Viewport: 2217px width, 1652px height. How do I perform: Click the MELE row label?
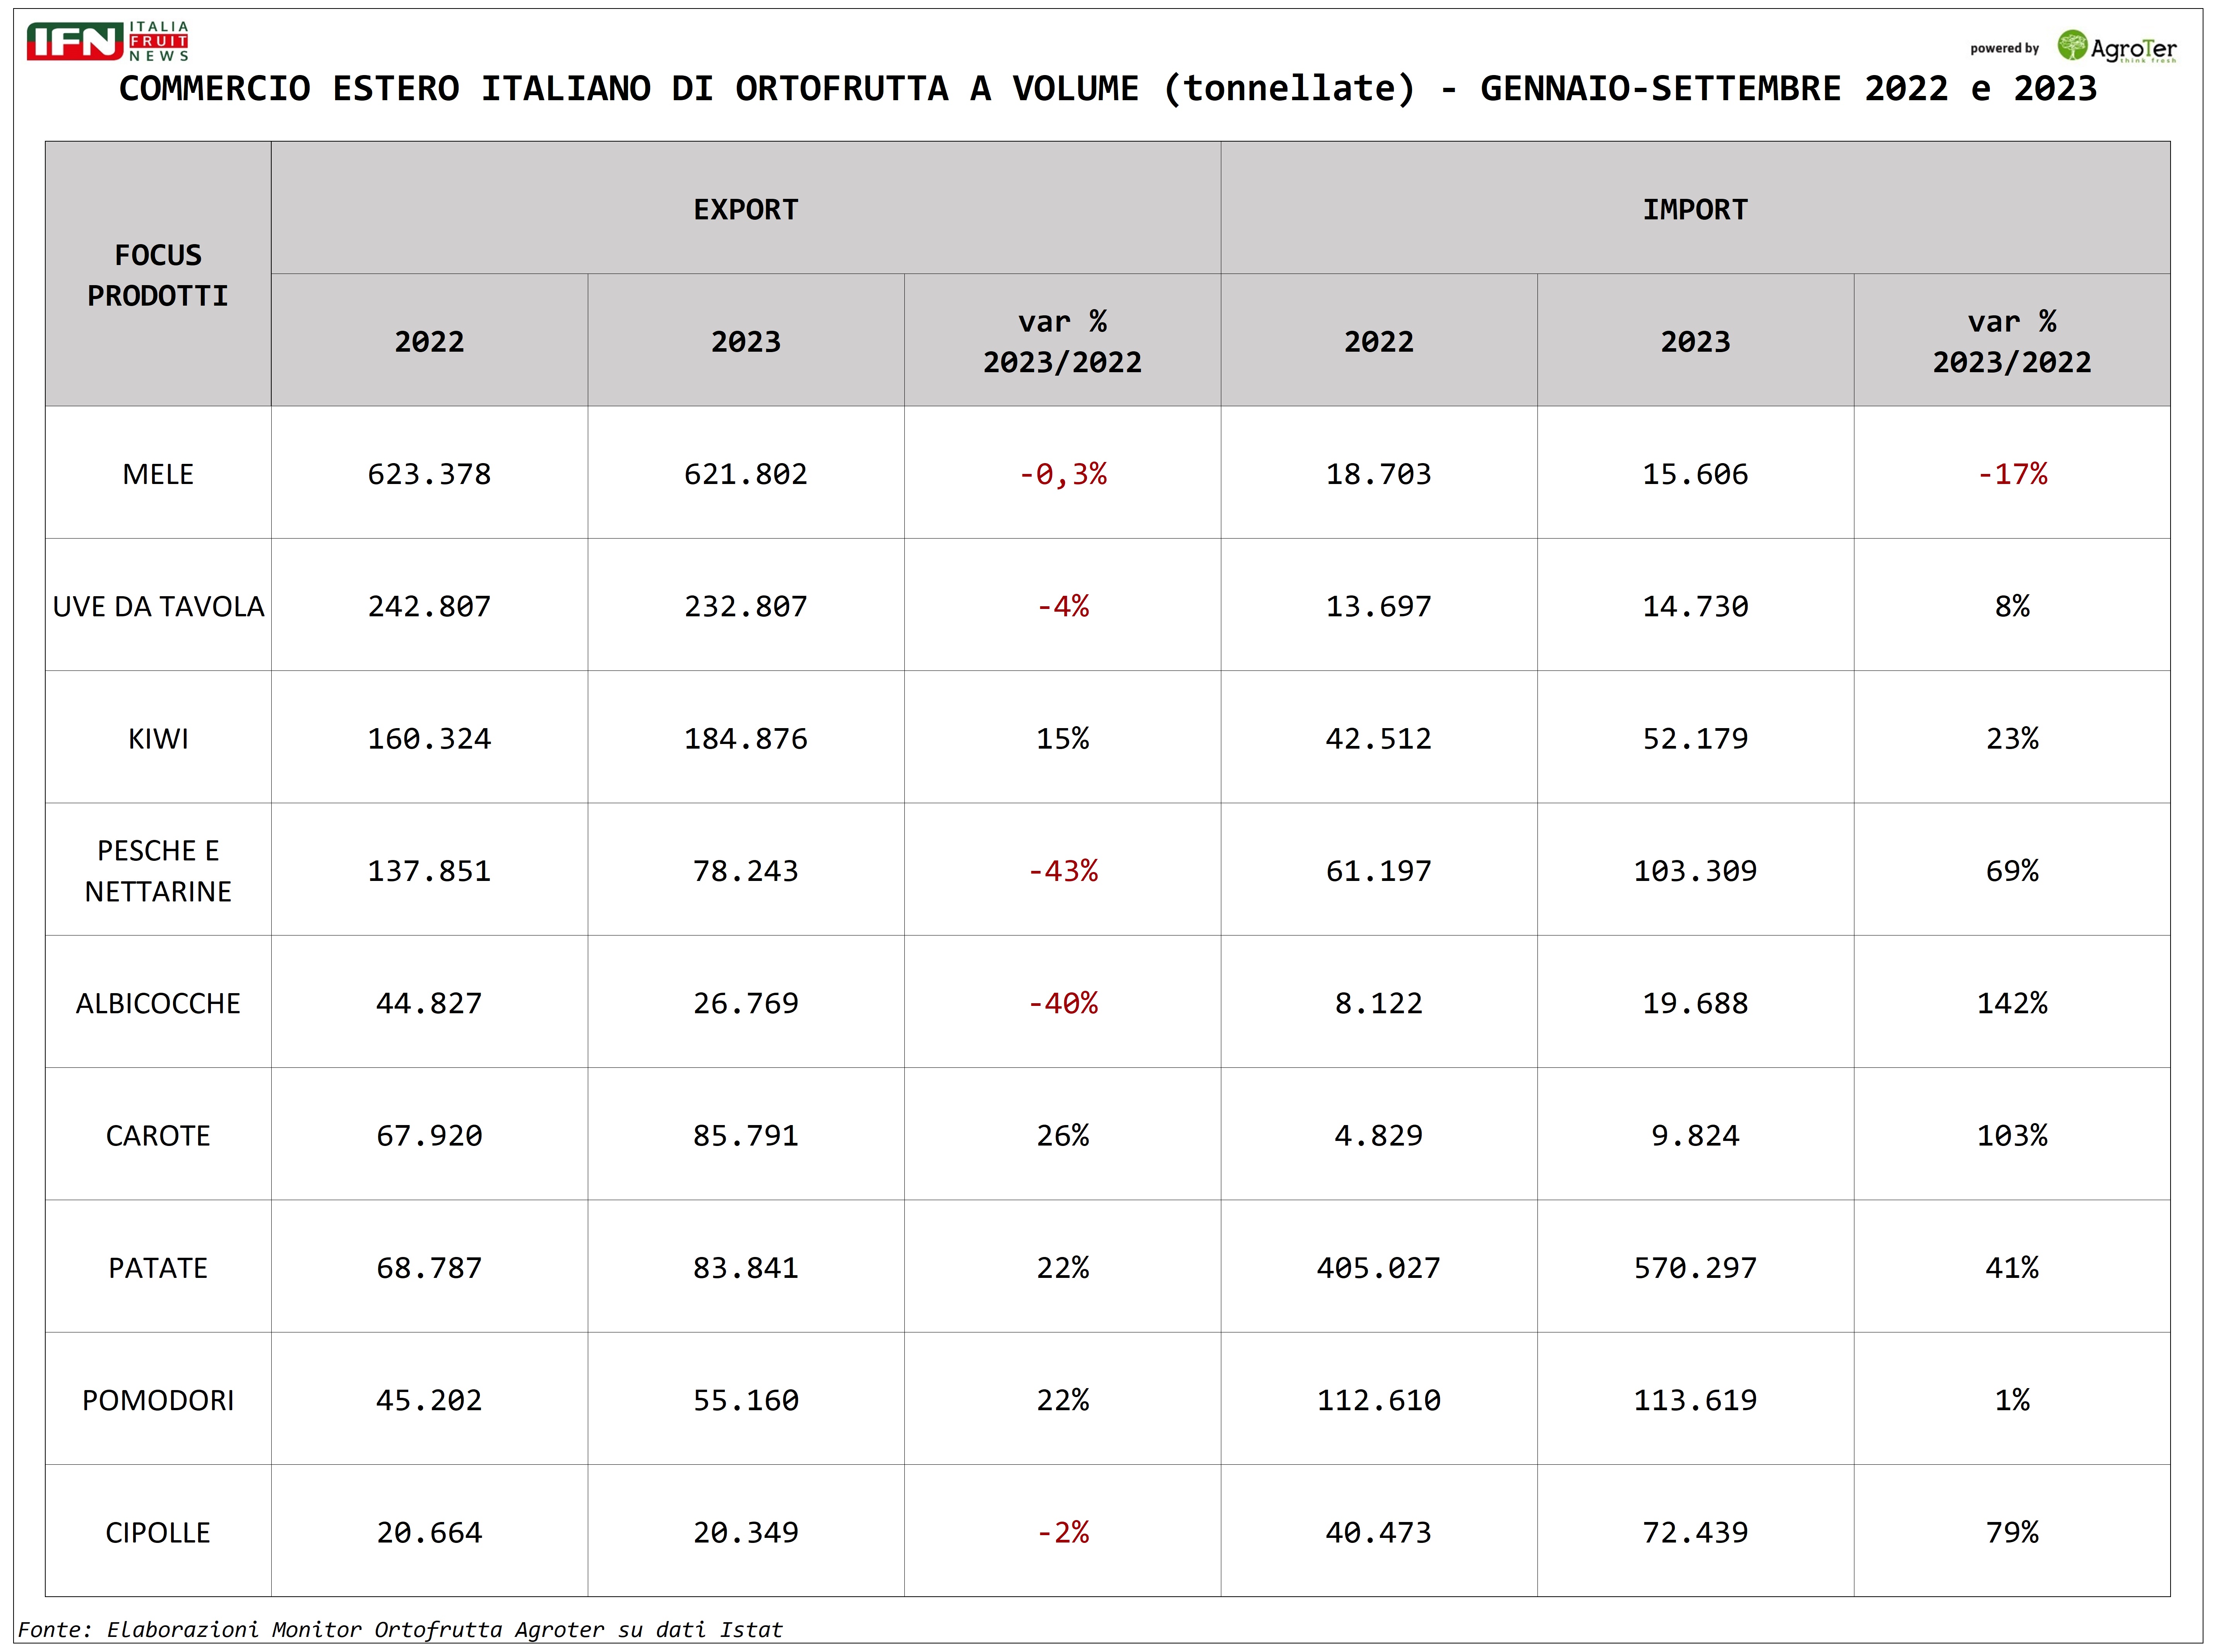[x=158, y=473]
